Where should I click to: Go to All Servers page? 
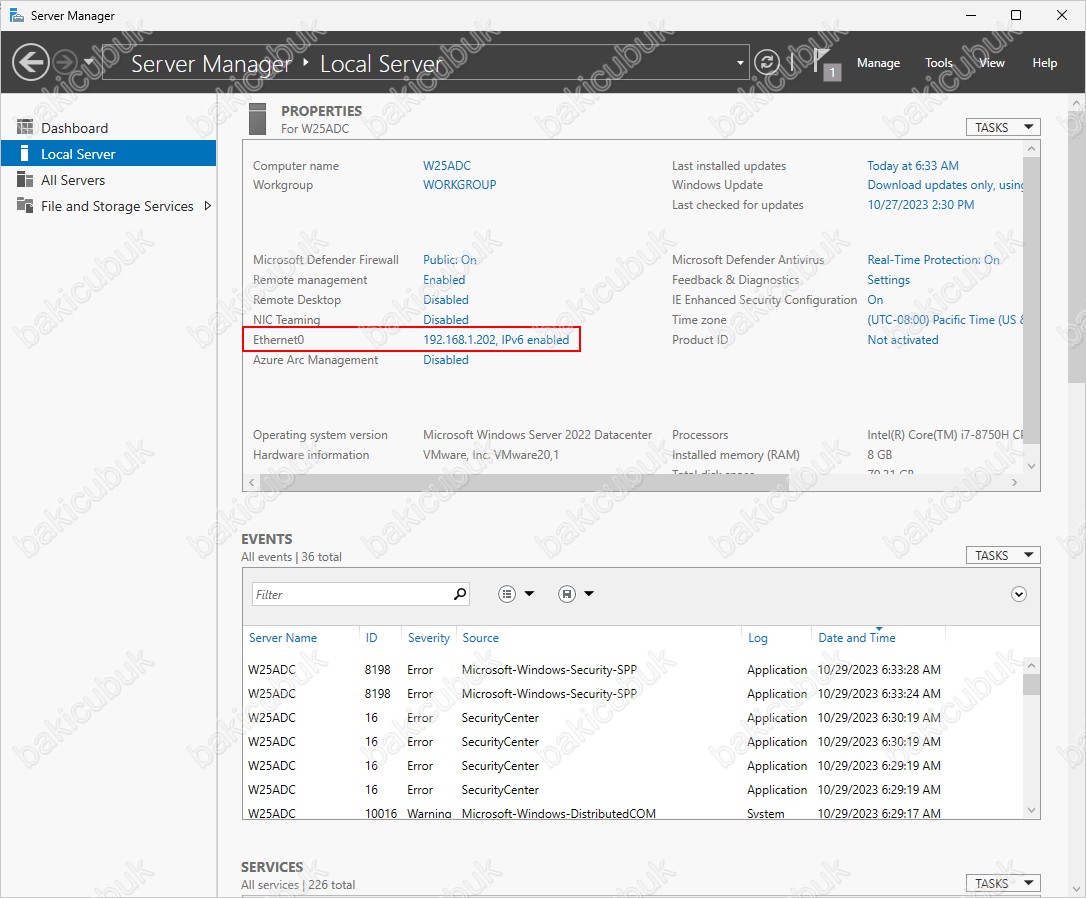tap(109, 180)
